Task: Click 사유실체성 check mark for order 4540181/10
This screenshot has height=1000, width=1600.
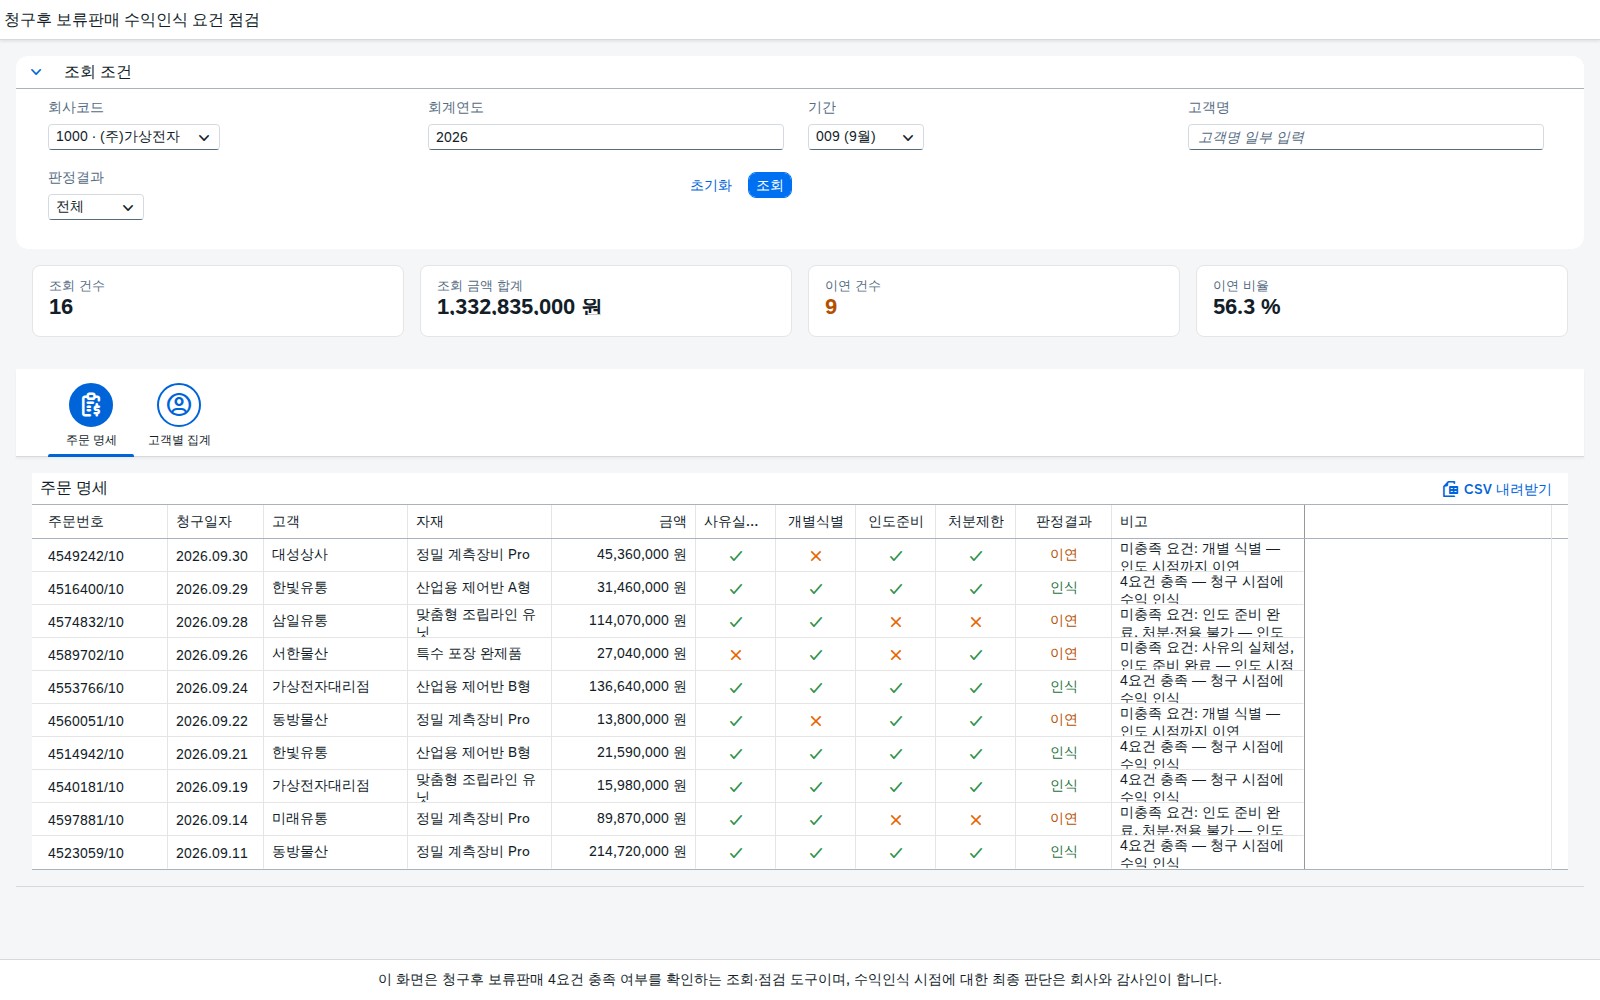Action: [x=736, y=787]
